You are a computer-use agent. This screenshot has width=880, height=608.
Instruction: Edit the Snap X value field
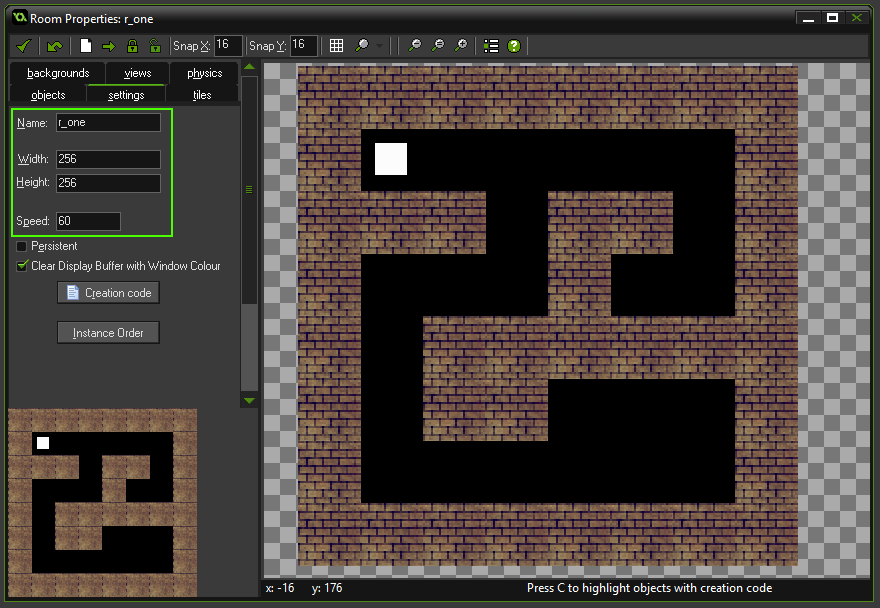pos(228,45)
